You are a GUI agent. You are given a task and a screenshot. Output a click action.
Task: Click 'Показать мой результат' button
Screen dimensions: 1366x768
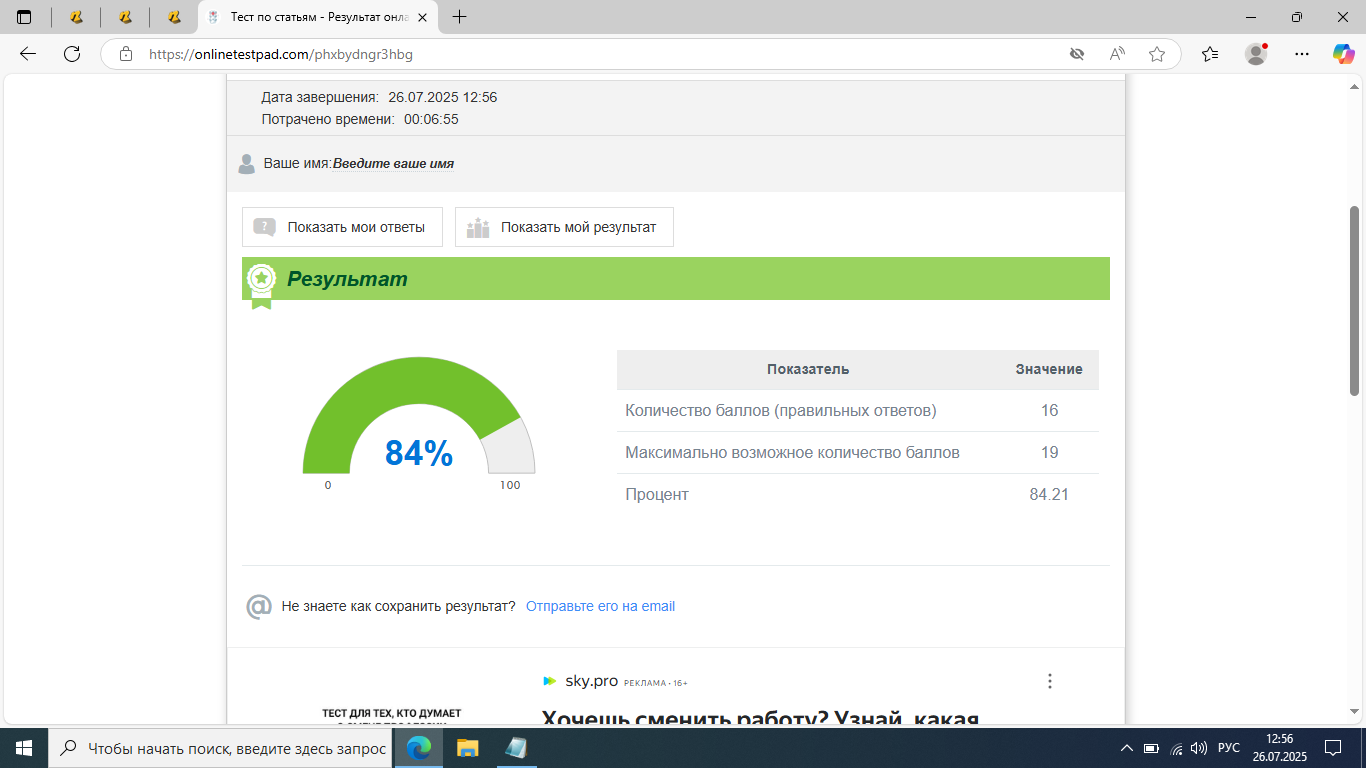click(x=564, y=227)
